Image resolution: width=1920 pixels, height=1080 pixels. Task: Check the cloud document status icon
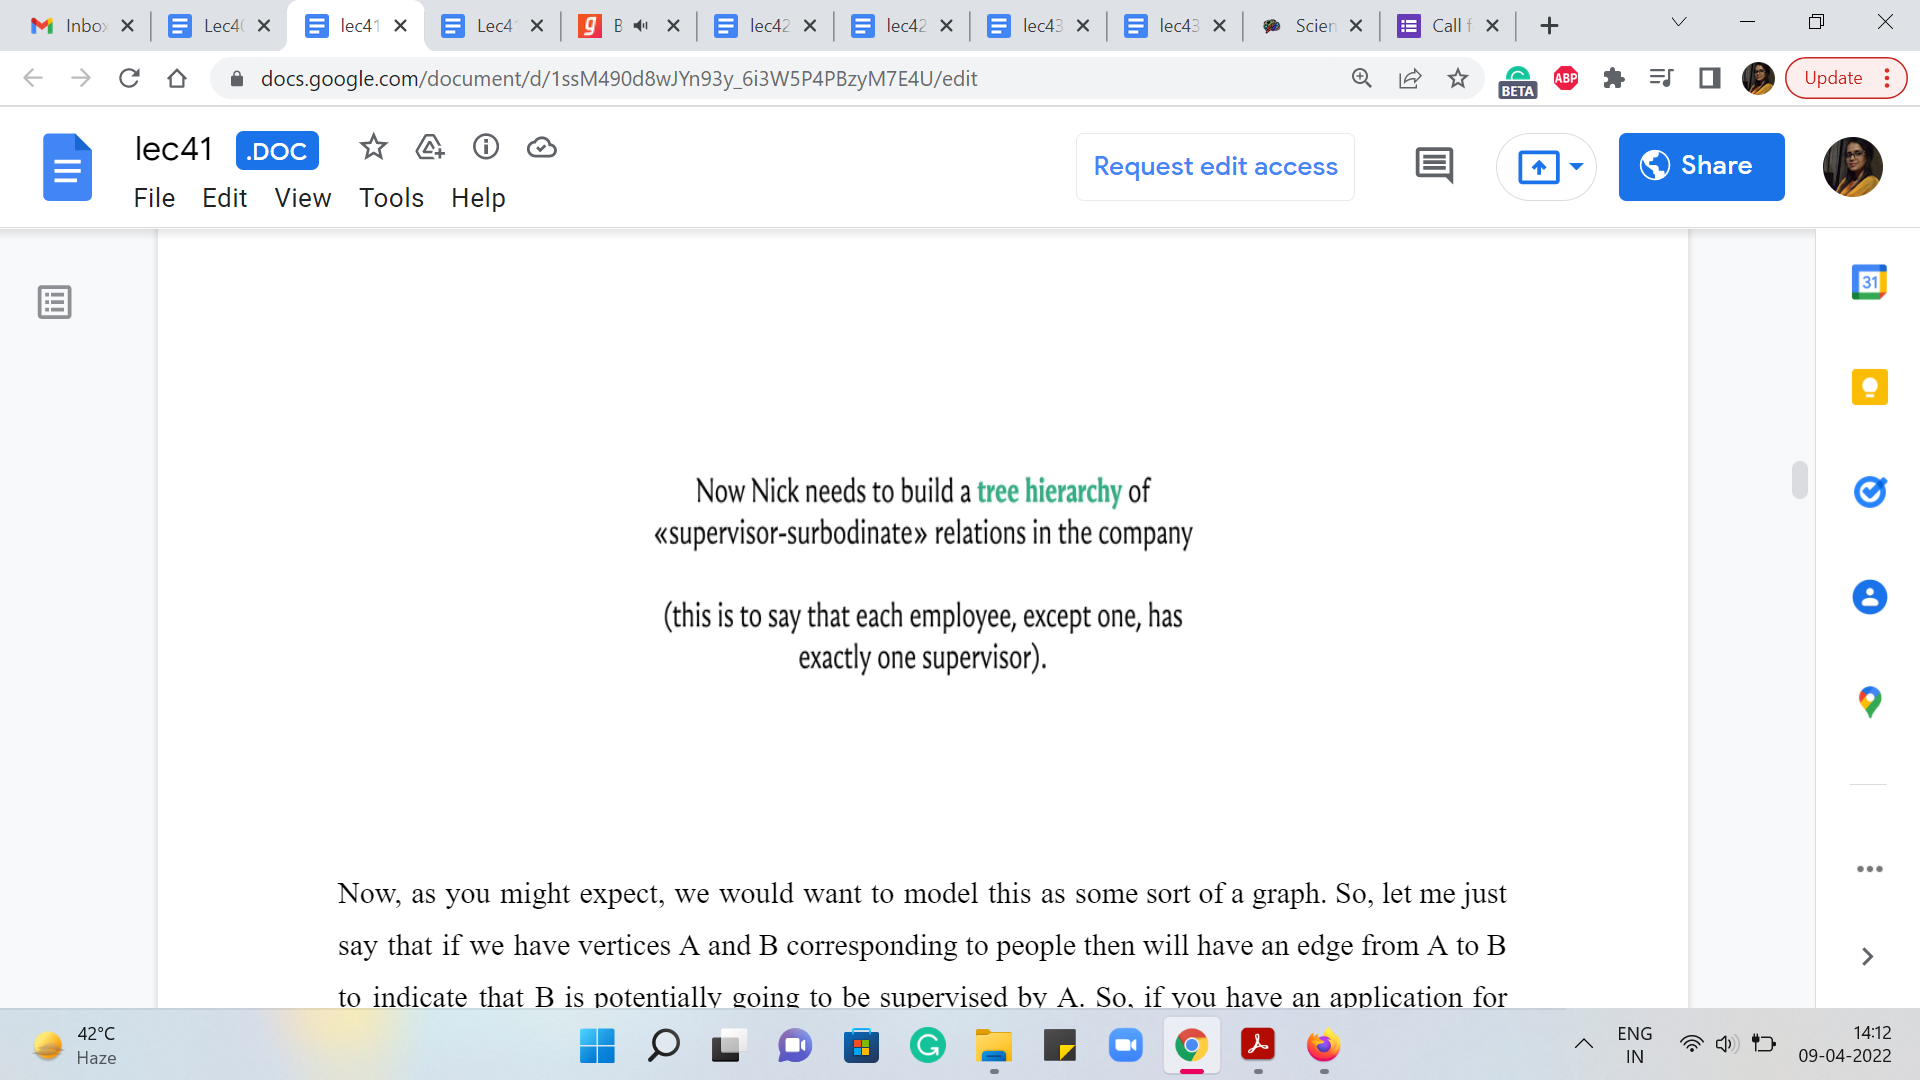541,148
